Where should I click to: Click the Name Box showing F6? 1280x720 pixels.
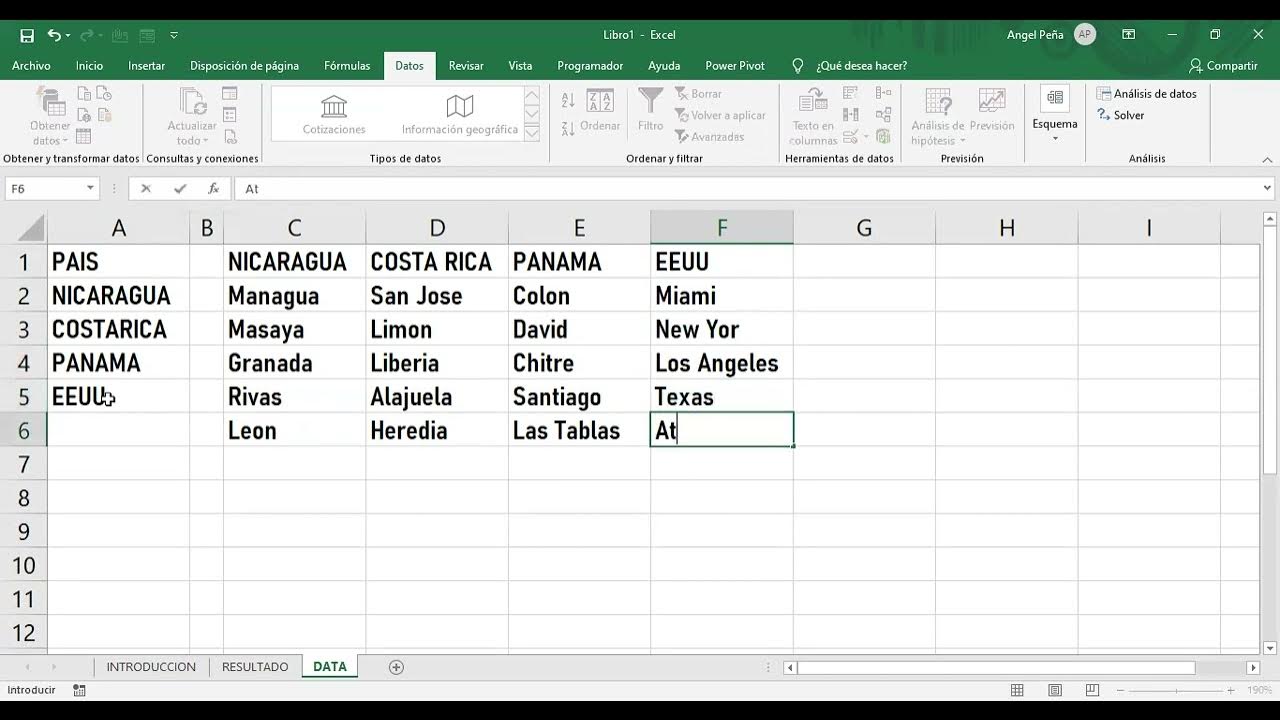[x=44, y=188]
